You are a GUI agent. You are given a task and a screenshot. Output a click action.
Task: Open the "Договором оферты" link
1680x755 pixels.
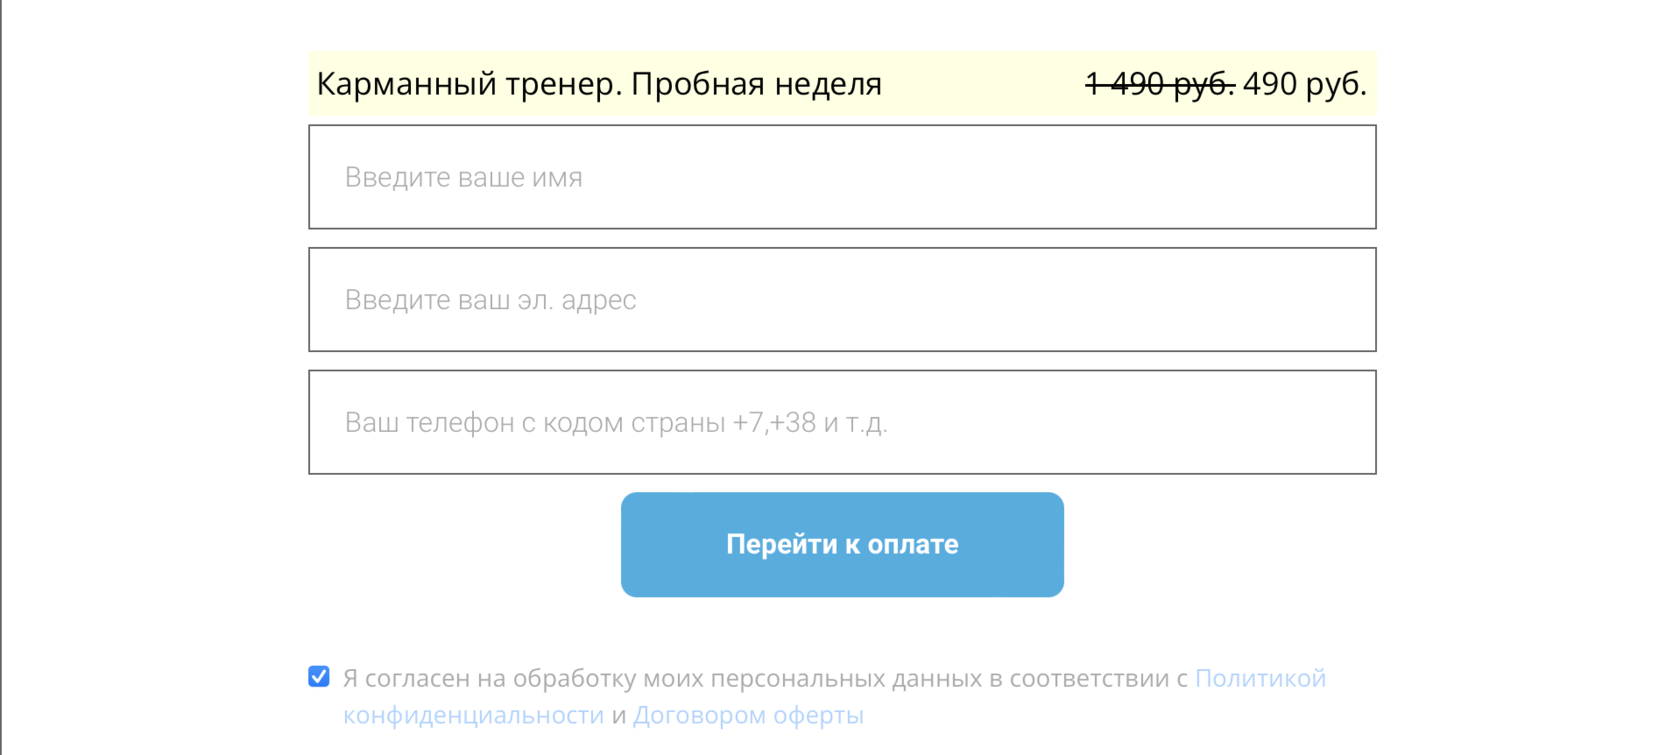(748, 715)
